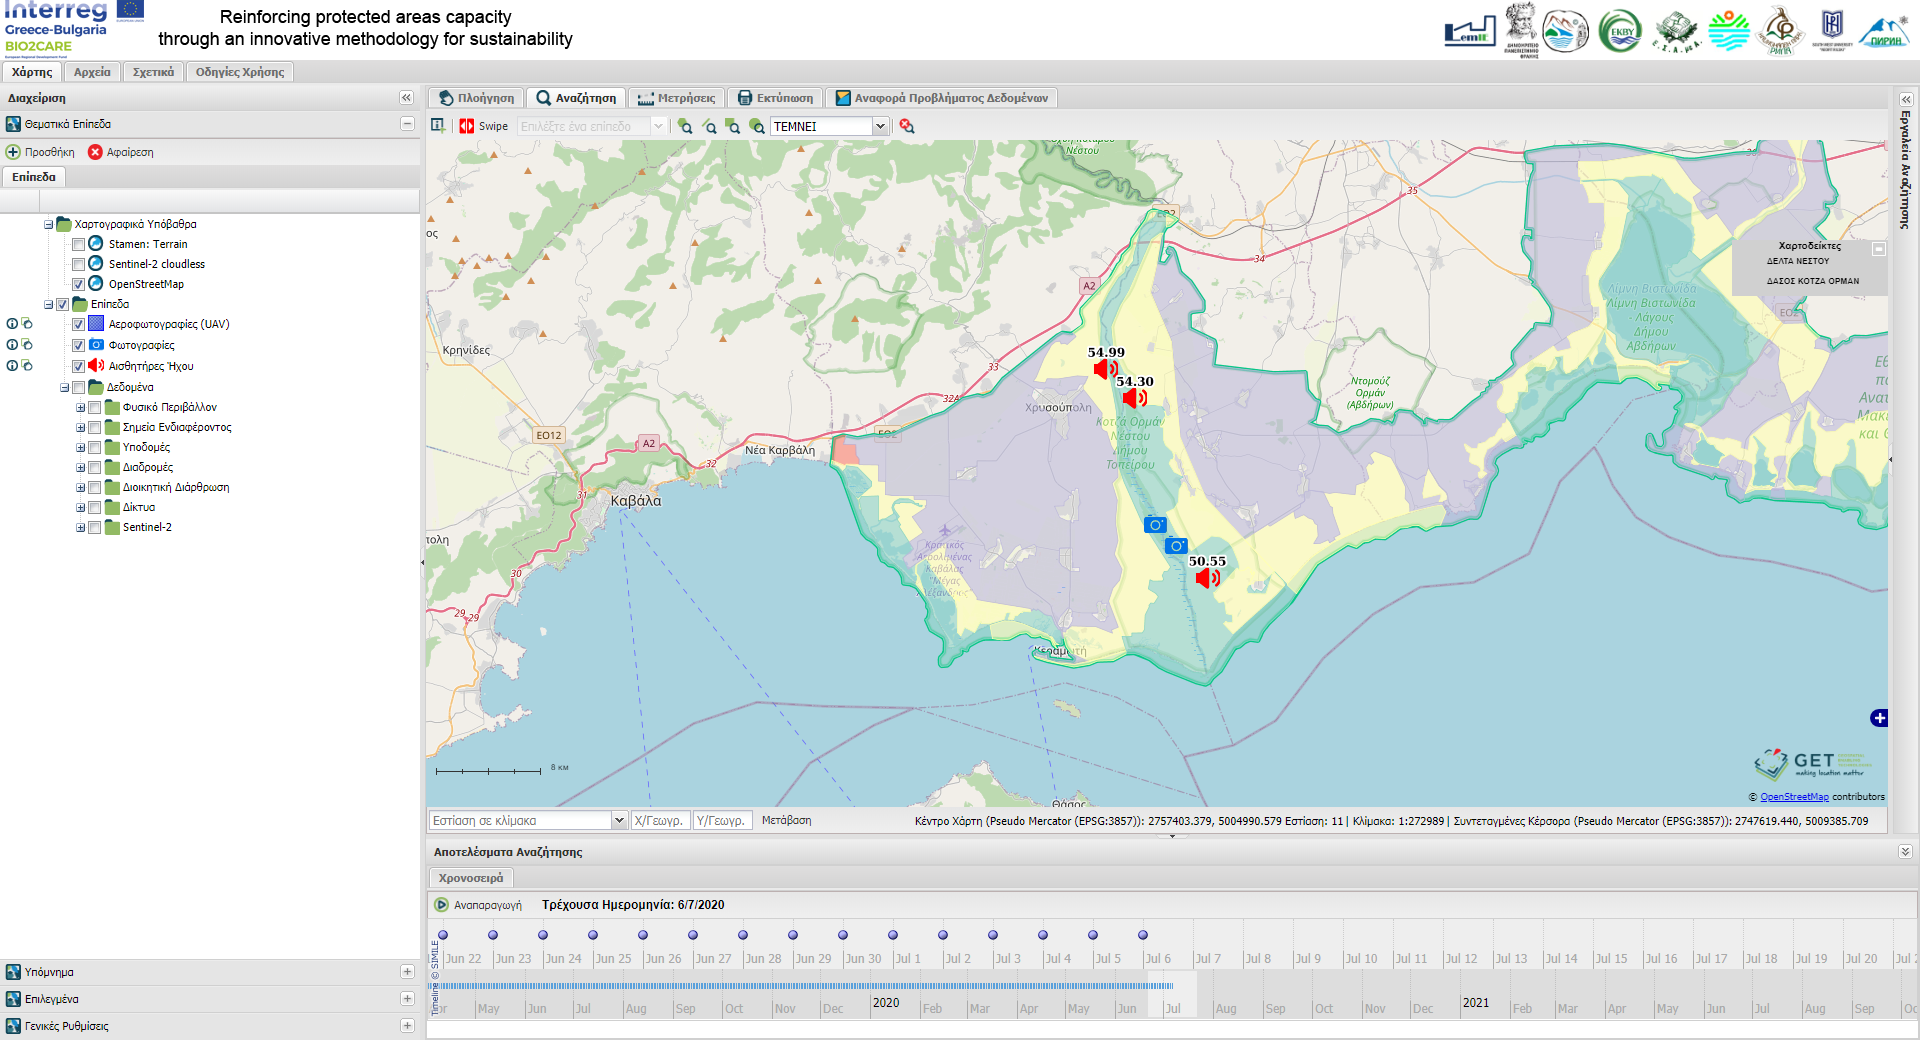This screenshot has width=1920, height=1040.
Task: Open the ΤΕΜΝΕΙ spatial relation dropdown
Action: click(x=880, y=126)
